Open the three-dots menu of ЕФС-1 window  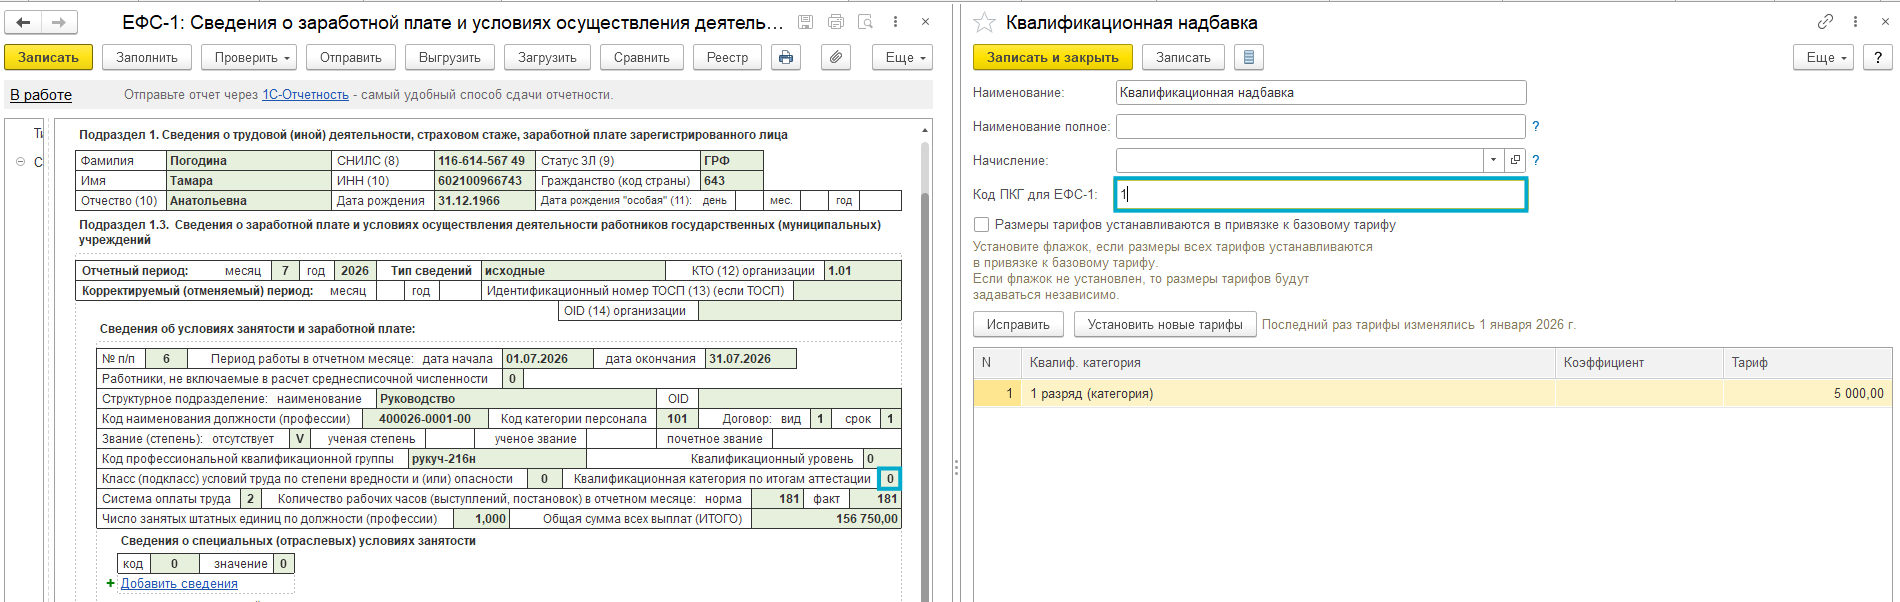[895, 22]
